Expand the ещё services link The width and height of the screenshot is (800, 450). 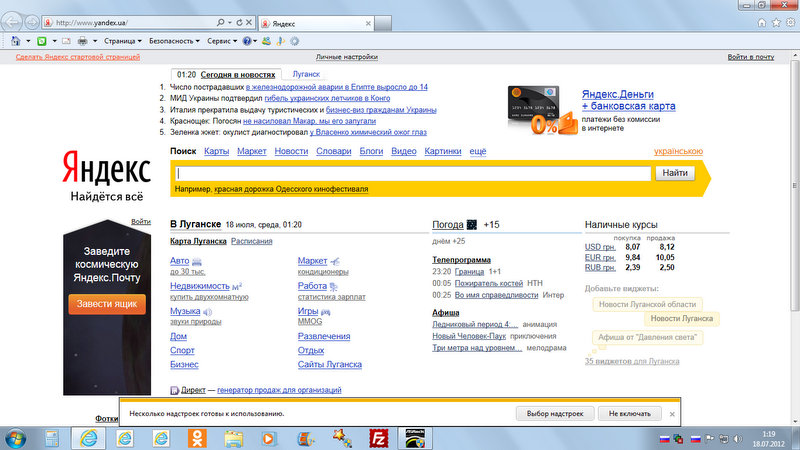pyautogui.click(x=478, y=152)
